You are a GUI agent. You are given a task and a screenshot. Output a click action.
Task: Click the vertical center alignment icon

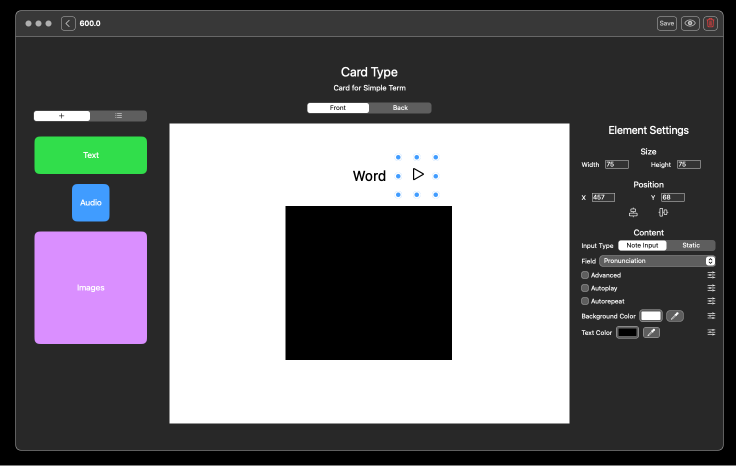[663, 212]
